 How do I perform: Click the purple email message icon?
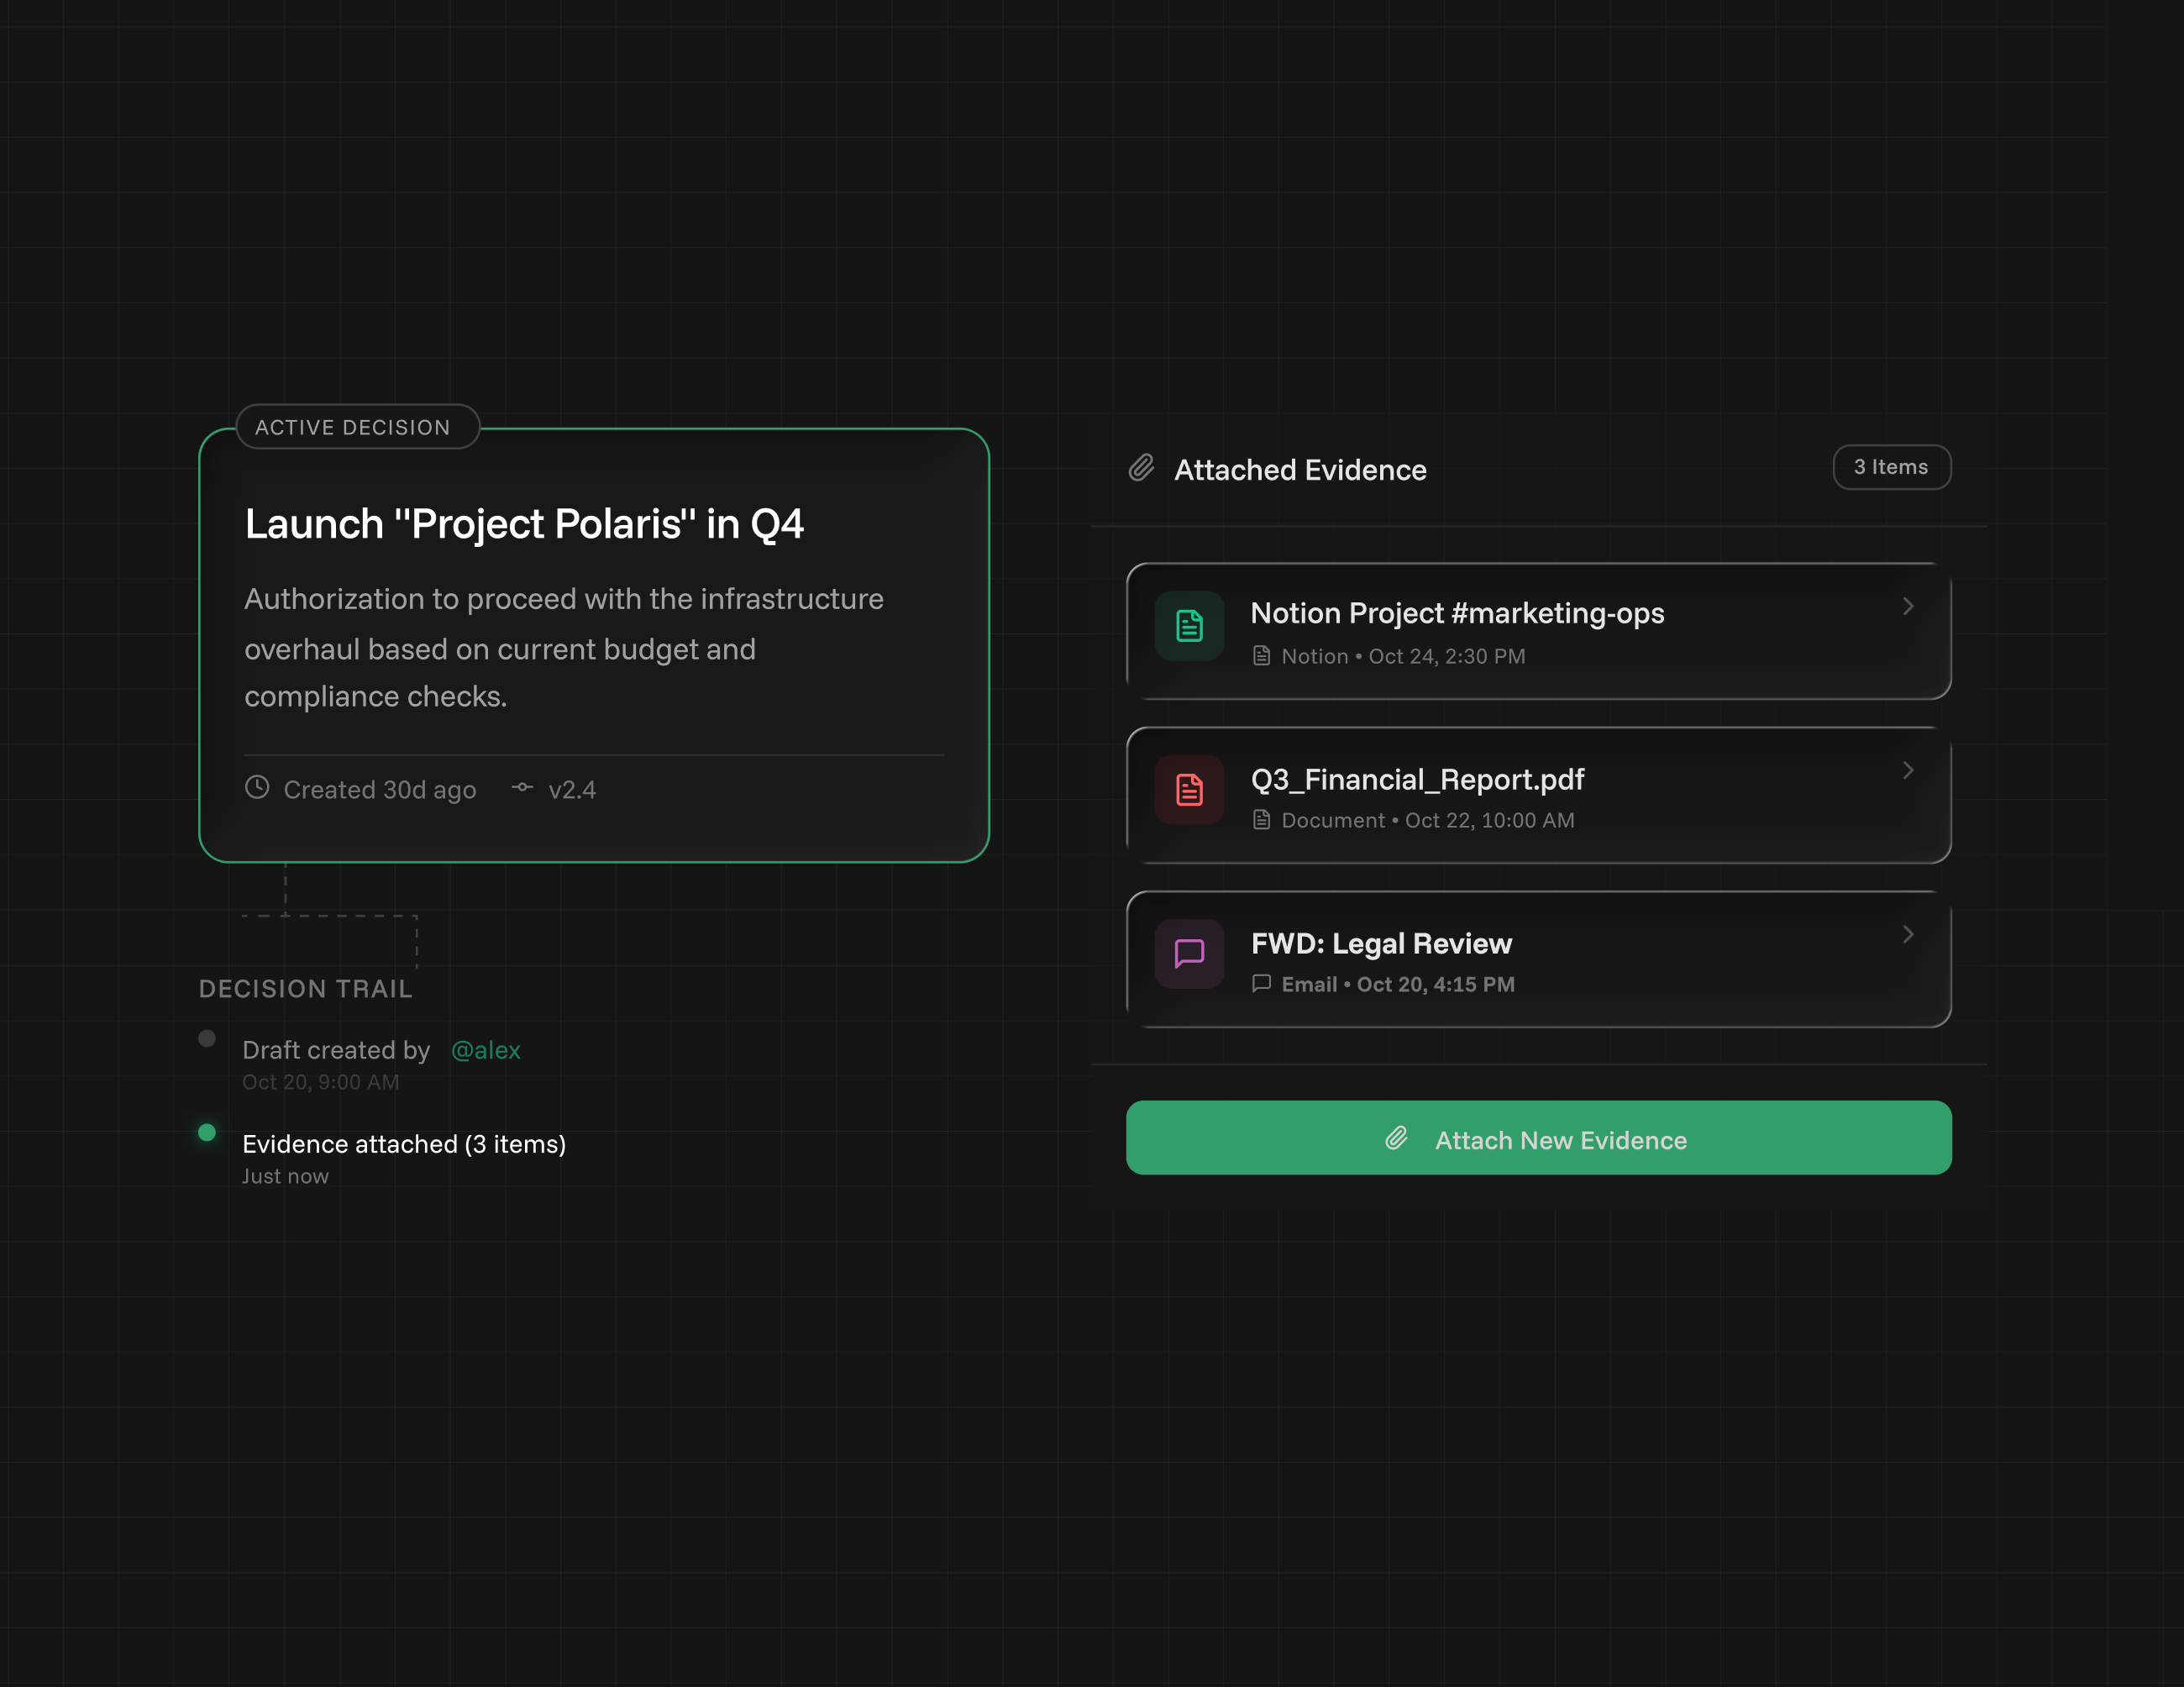1189,953
